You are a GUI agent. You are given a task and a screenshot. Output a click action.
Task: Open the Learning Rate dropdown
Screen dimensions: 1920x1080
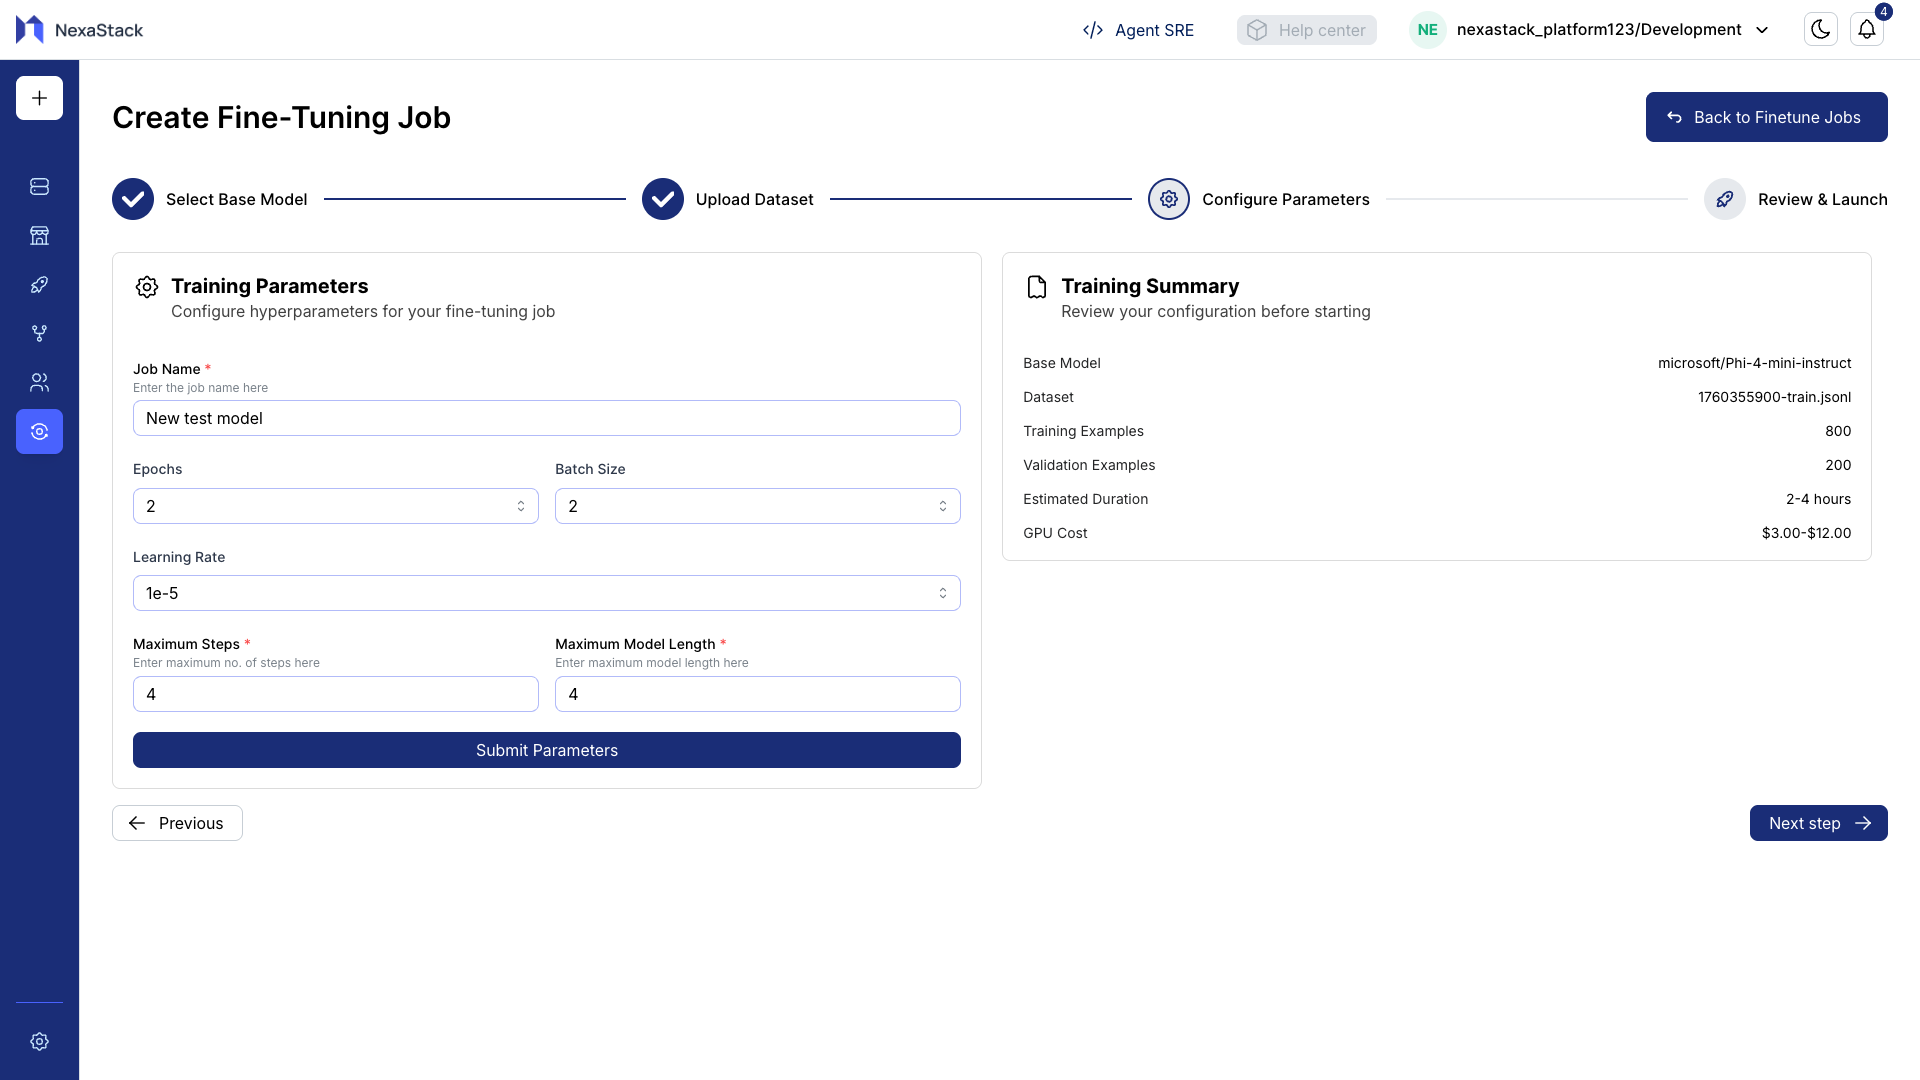tap(944, 592)
